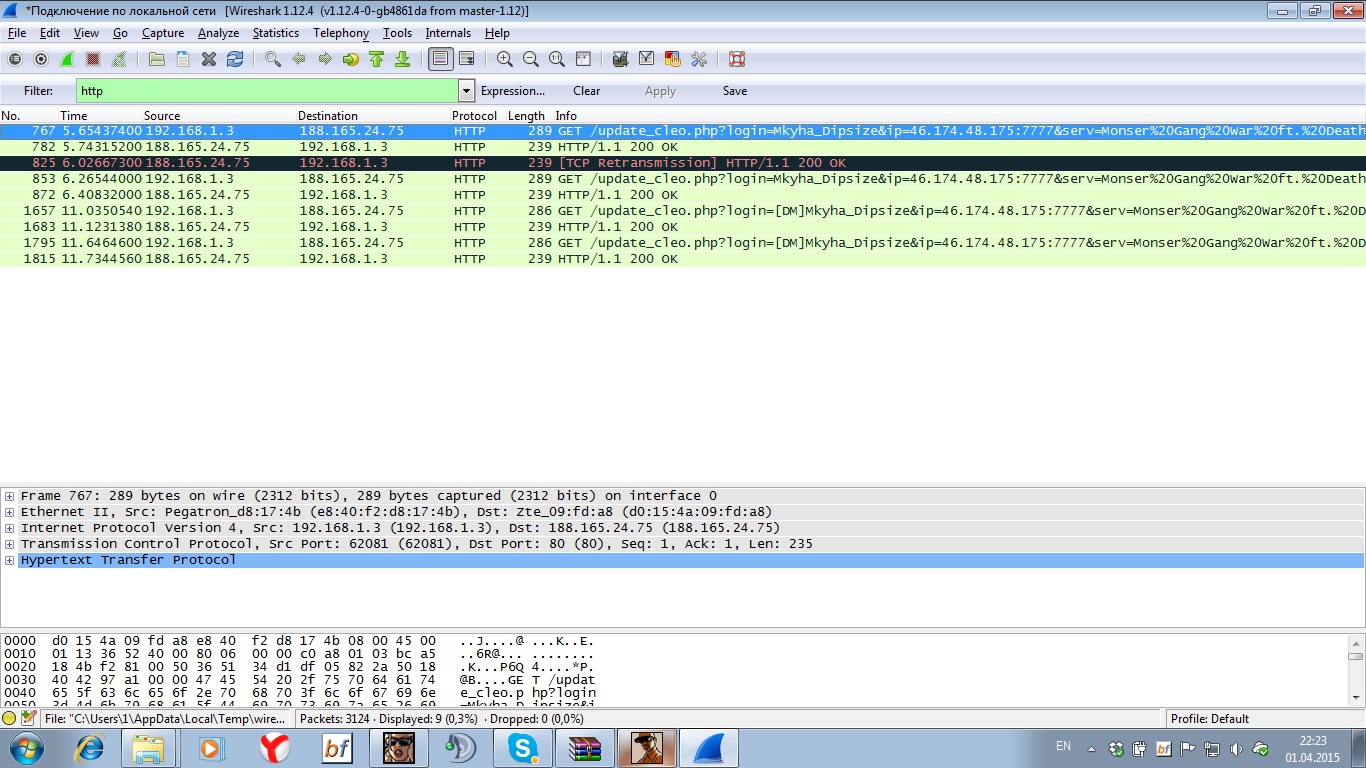This screenshot has height=768, width=1366.
Task: Expand the Frame 767 details row
Action: click(9, 496)
